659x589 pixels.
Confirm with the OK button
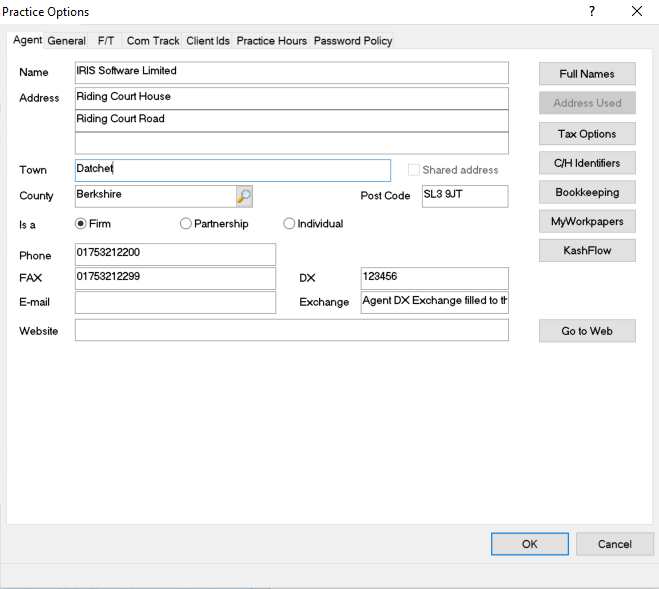click(x=530, y=544)
